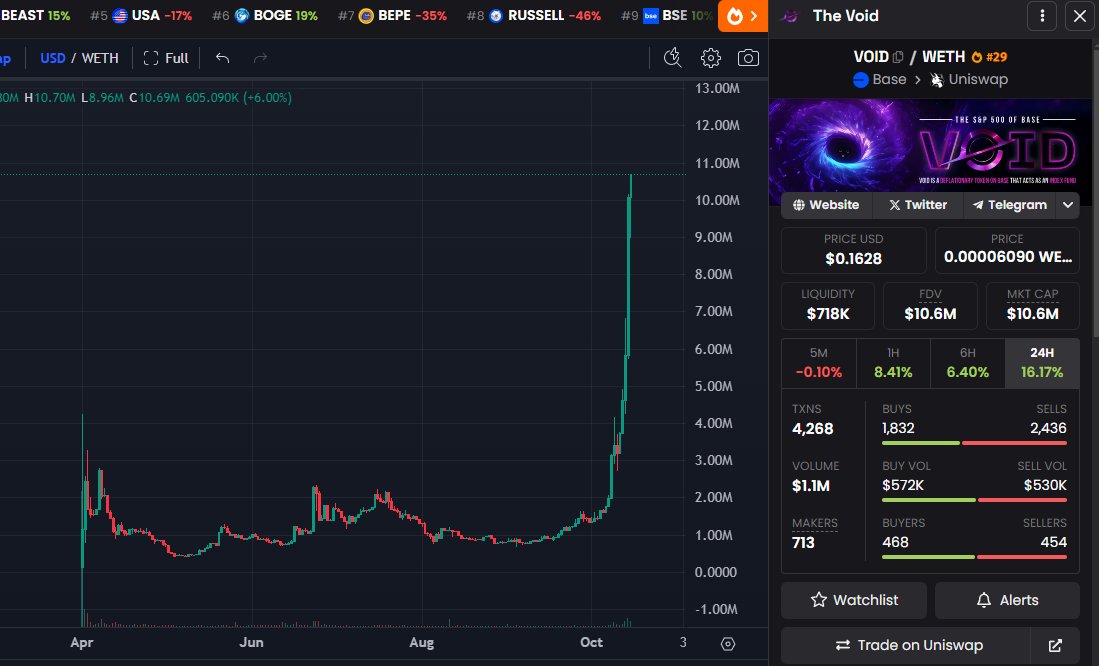This screenshot has width=1099, height=666.
Task: Switch price display to USD
Action: click(53, 58)
